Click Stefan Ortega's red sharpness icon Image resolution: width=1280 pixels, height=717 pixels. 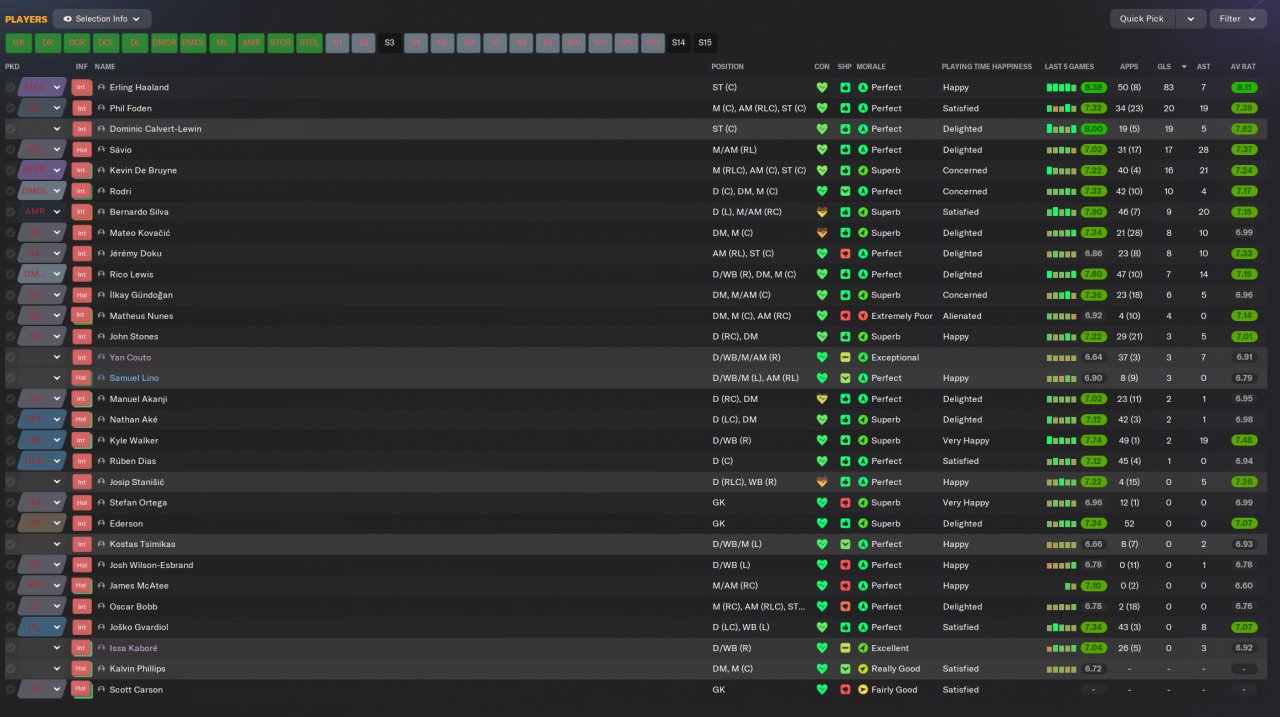tap(845, 503)
